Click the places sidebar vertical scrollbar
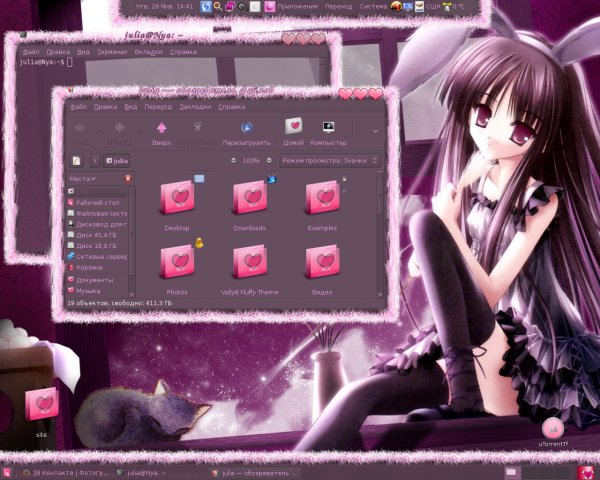Screen dimensions: 600x480 coord(132,241)
